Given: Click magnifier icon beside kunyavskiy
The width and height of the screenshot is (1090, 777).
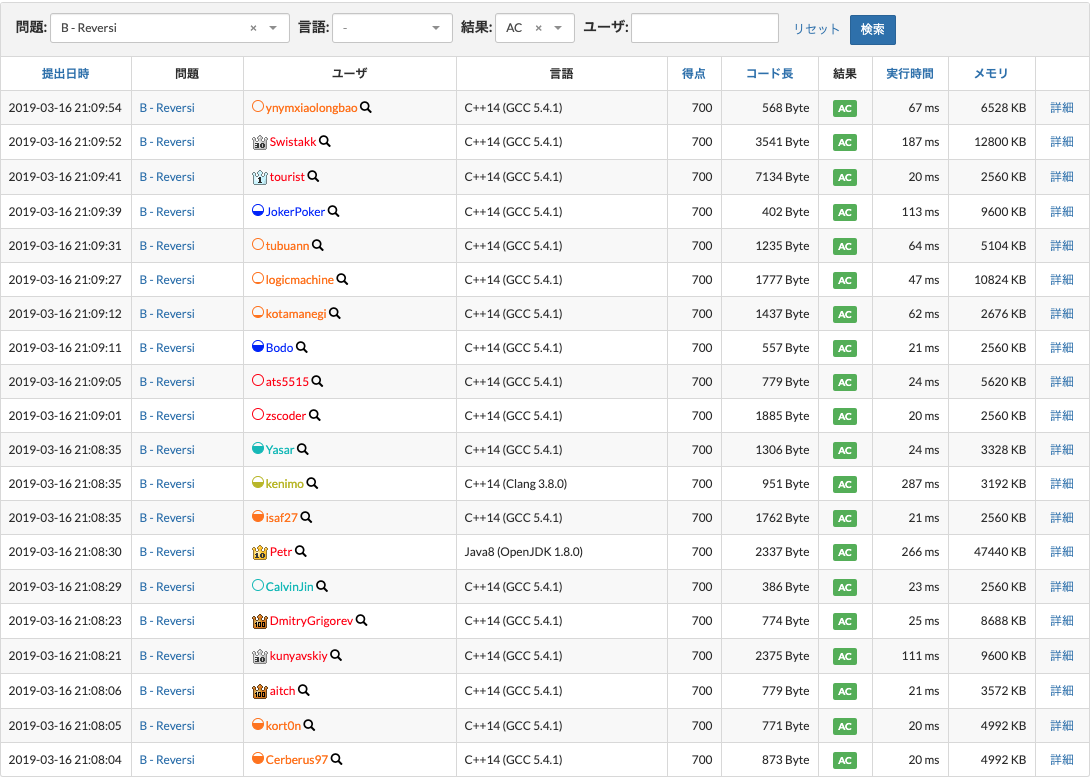Looking at the screenshot, I should pyautogui.click(x=336, y=655).
